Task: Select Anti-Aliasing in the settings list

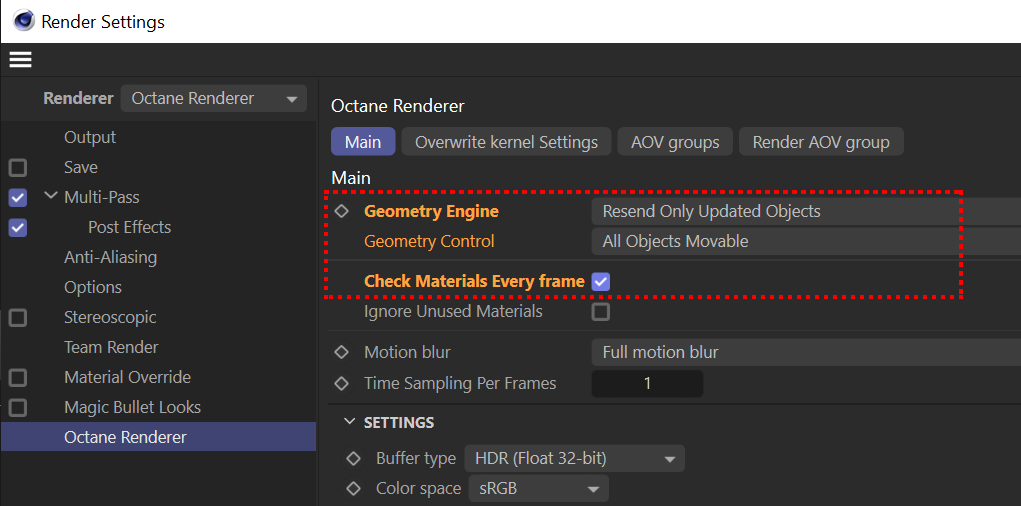Action: click(111, 257)
